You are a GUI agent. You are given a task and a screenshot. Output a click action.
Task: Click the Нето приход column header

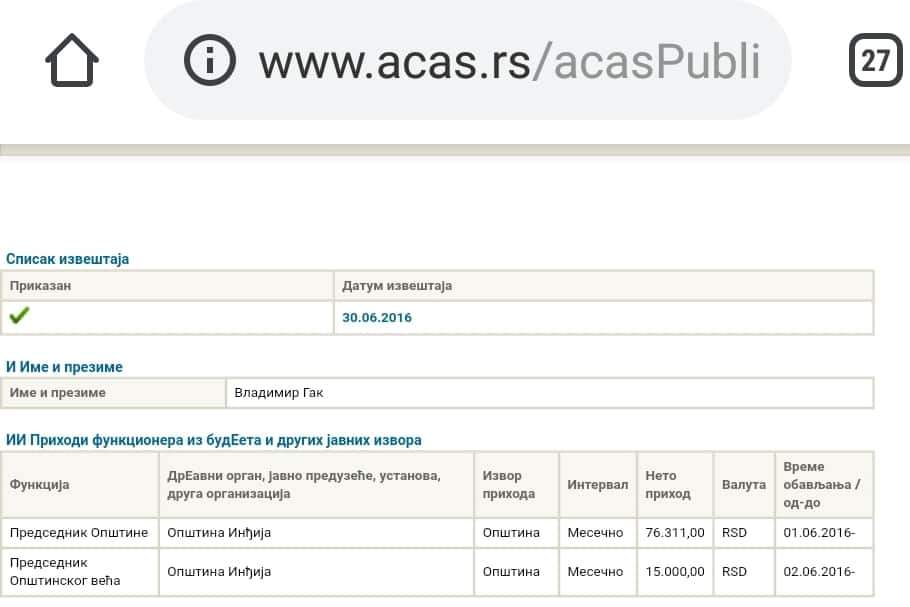point(675,485)
